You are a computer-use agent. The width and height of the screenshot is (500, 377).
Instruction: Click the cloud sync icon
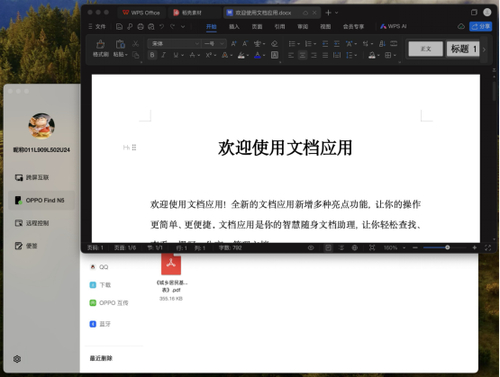coord(461,26)
